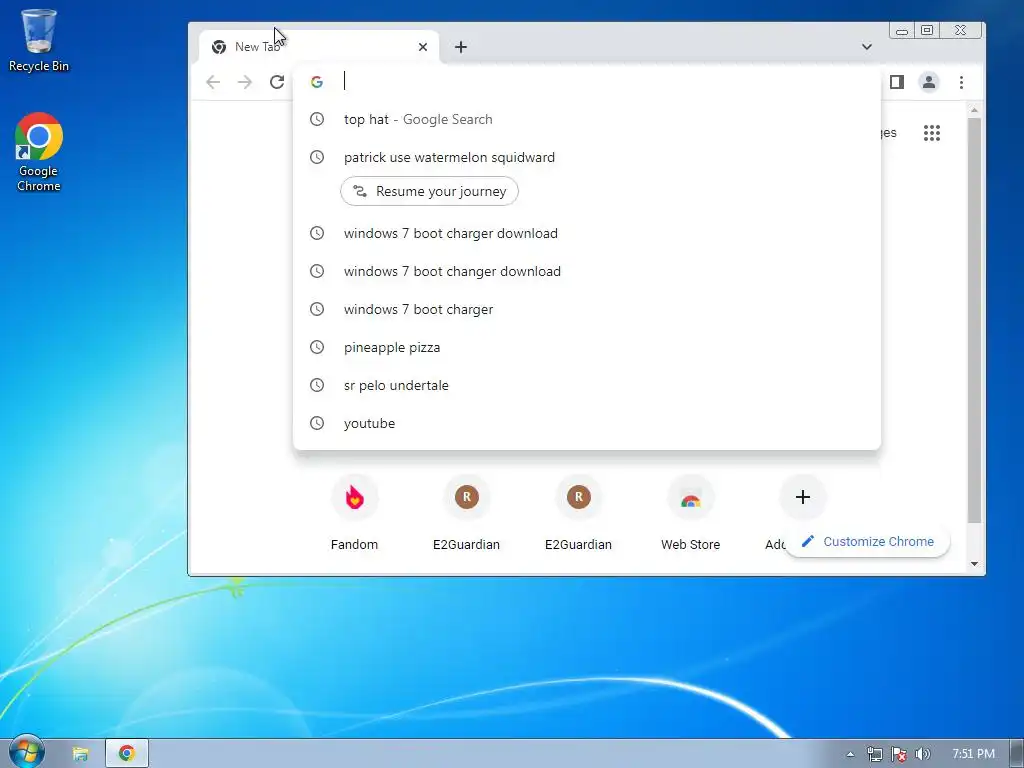The width and height of the screenshot is (1024, 768).
Task: Click the clock icon beside 'pineapple pizza'
Action: click(x=317, y=347)
